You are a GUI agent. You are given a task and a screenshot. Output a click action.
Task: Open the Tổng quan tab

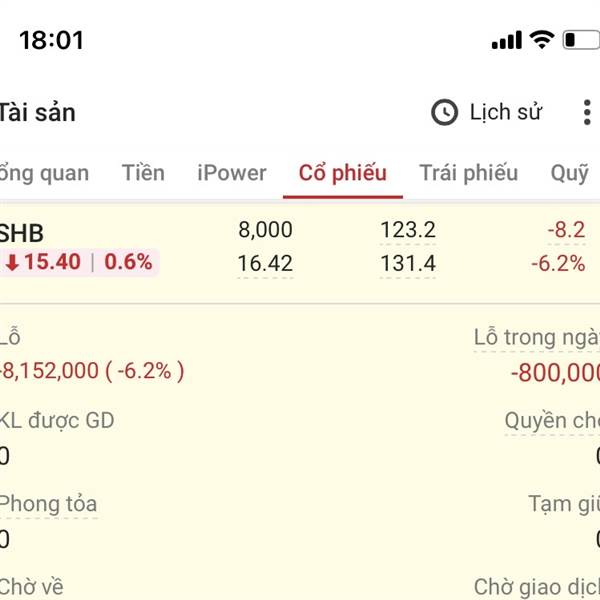click(44, 173)
